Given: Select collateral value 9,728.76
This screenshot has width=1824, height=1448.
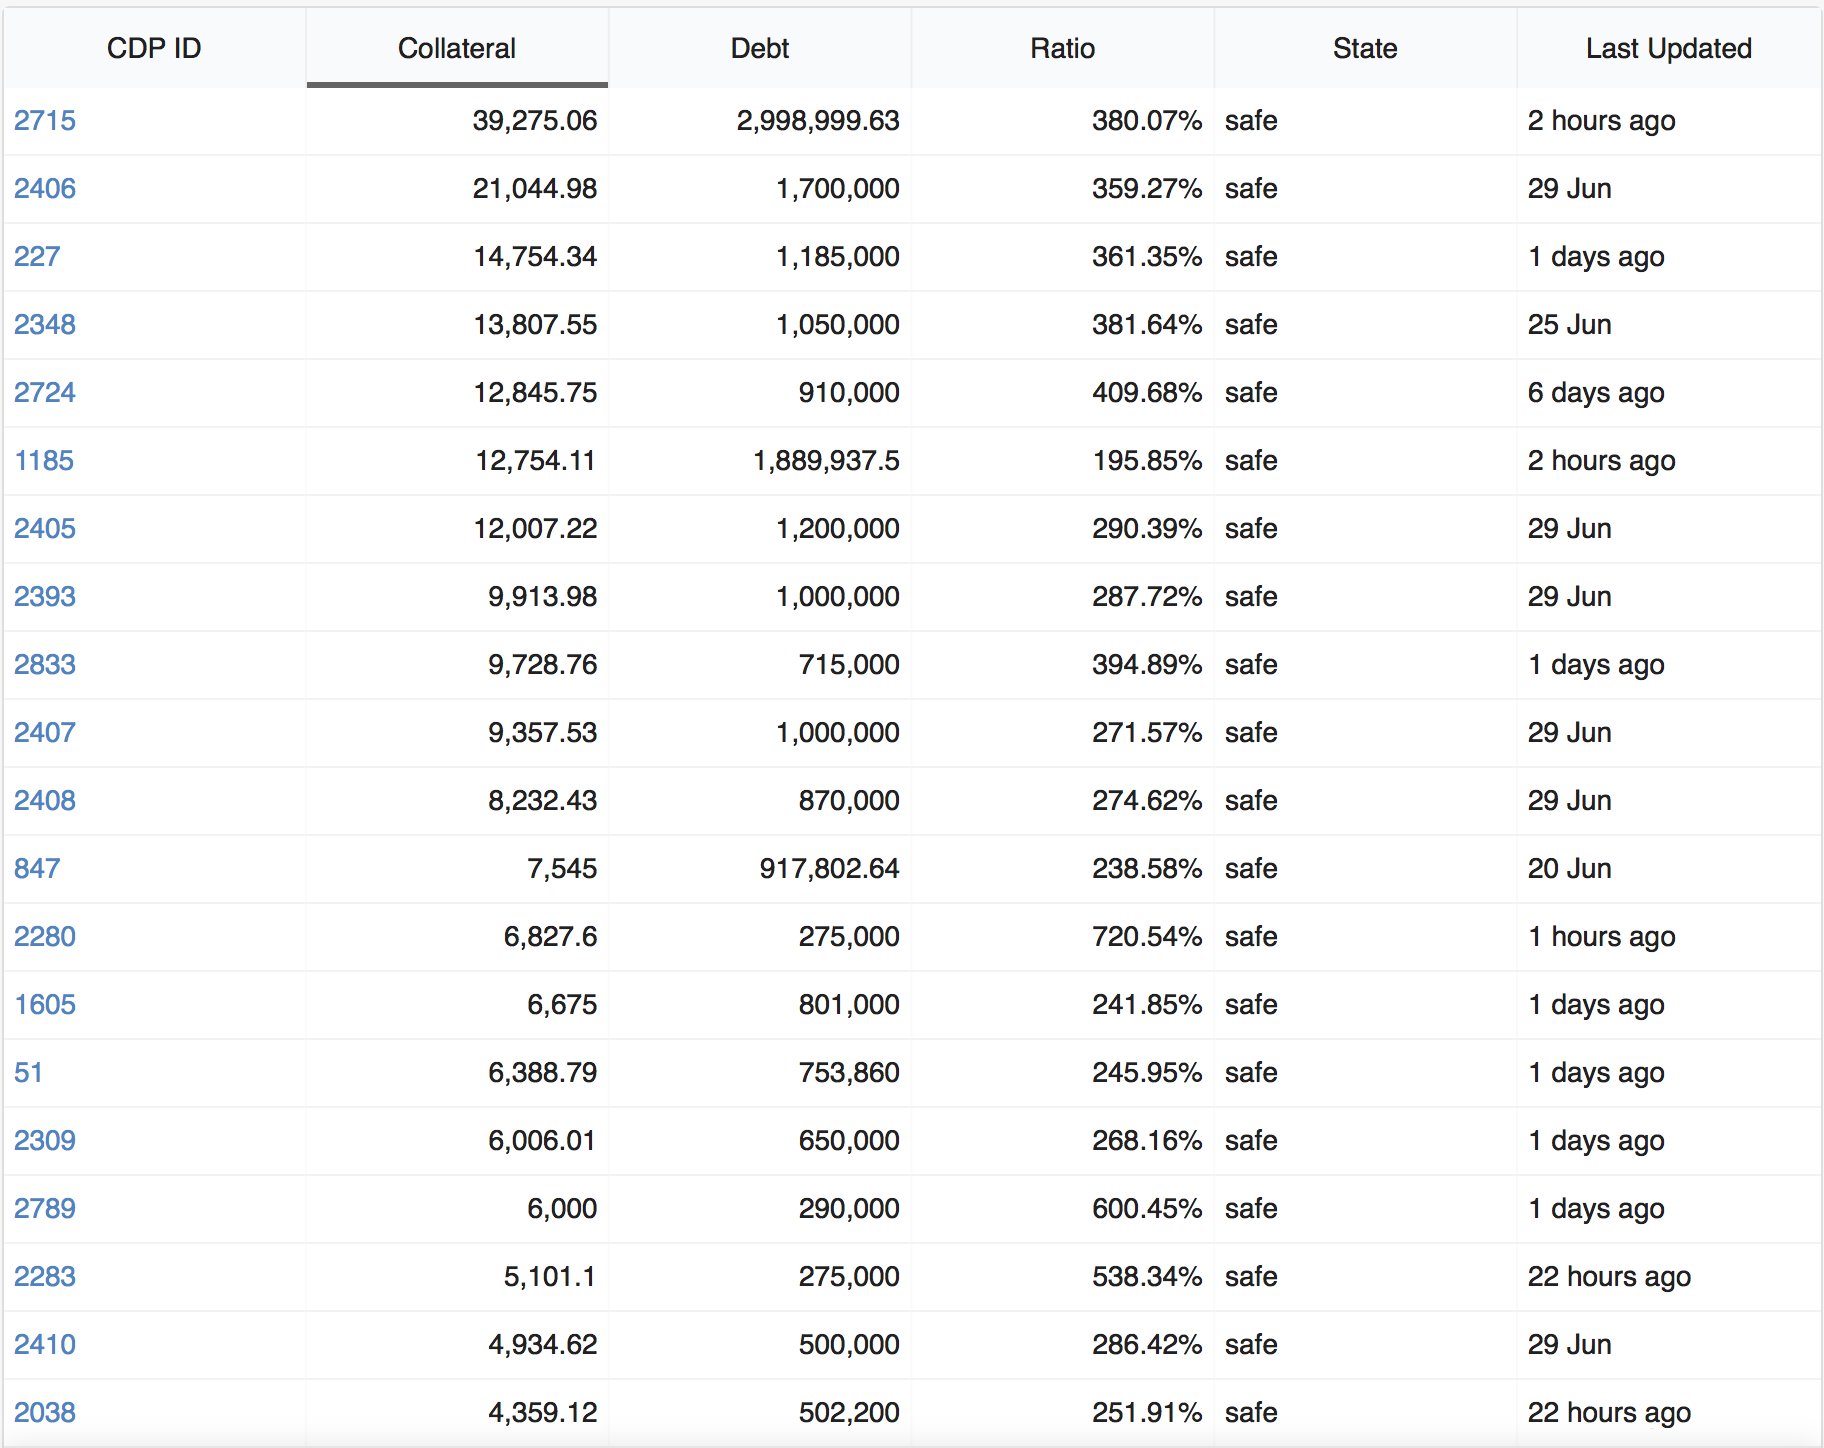Looking at the screenshot, I should point(542,664).
